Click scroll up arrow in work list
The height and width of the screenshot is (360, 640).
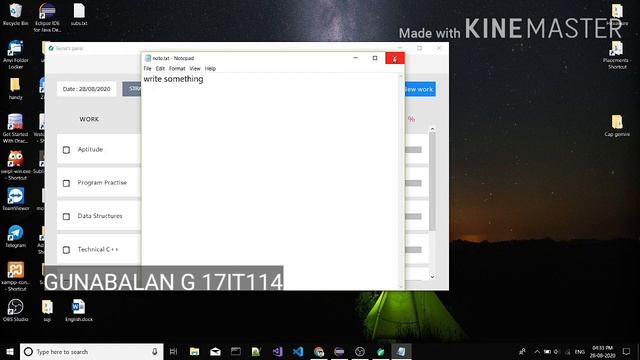tap(432, 129)
